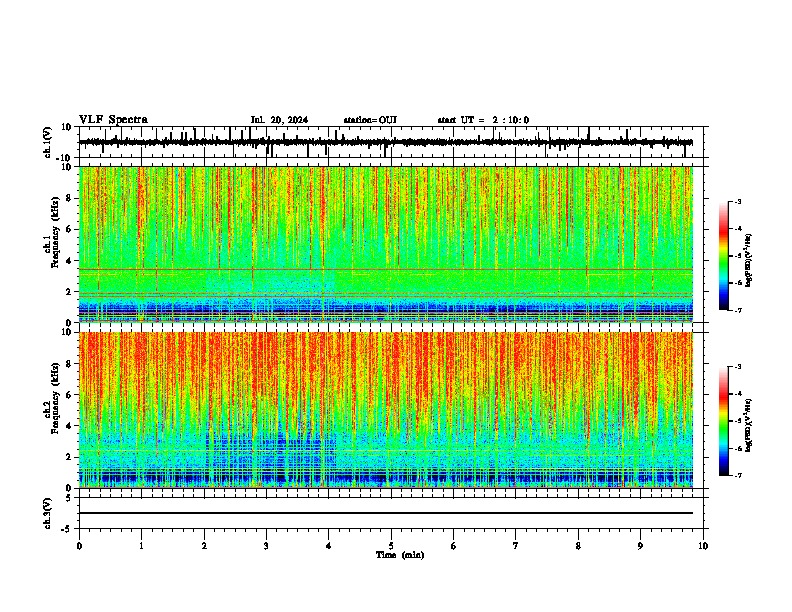Click the "-3" label on ch.1 colorbar
This screenshot has width=792, height=612.
[x=738, y=202]
